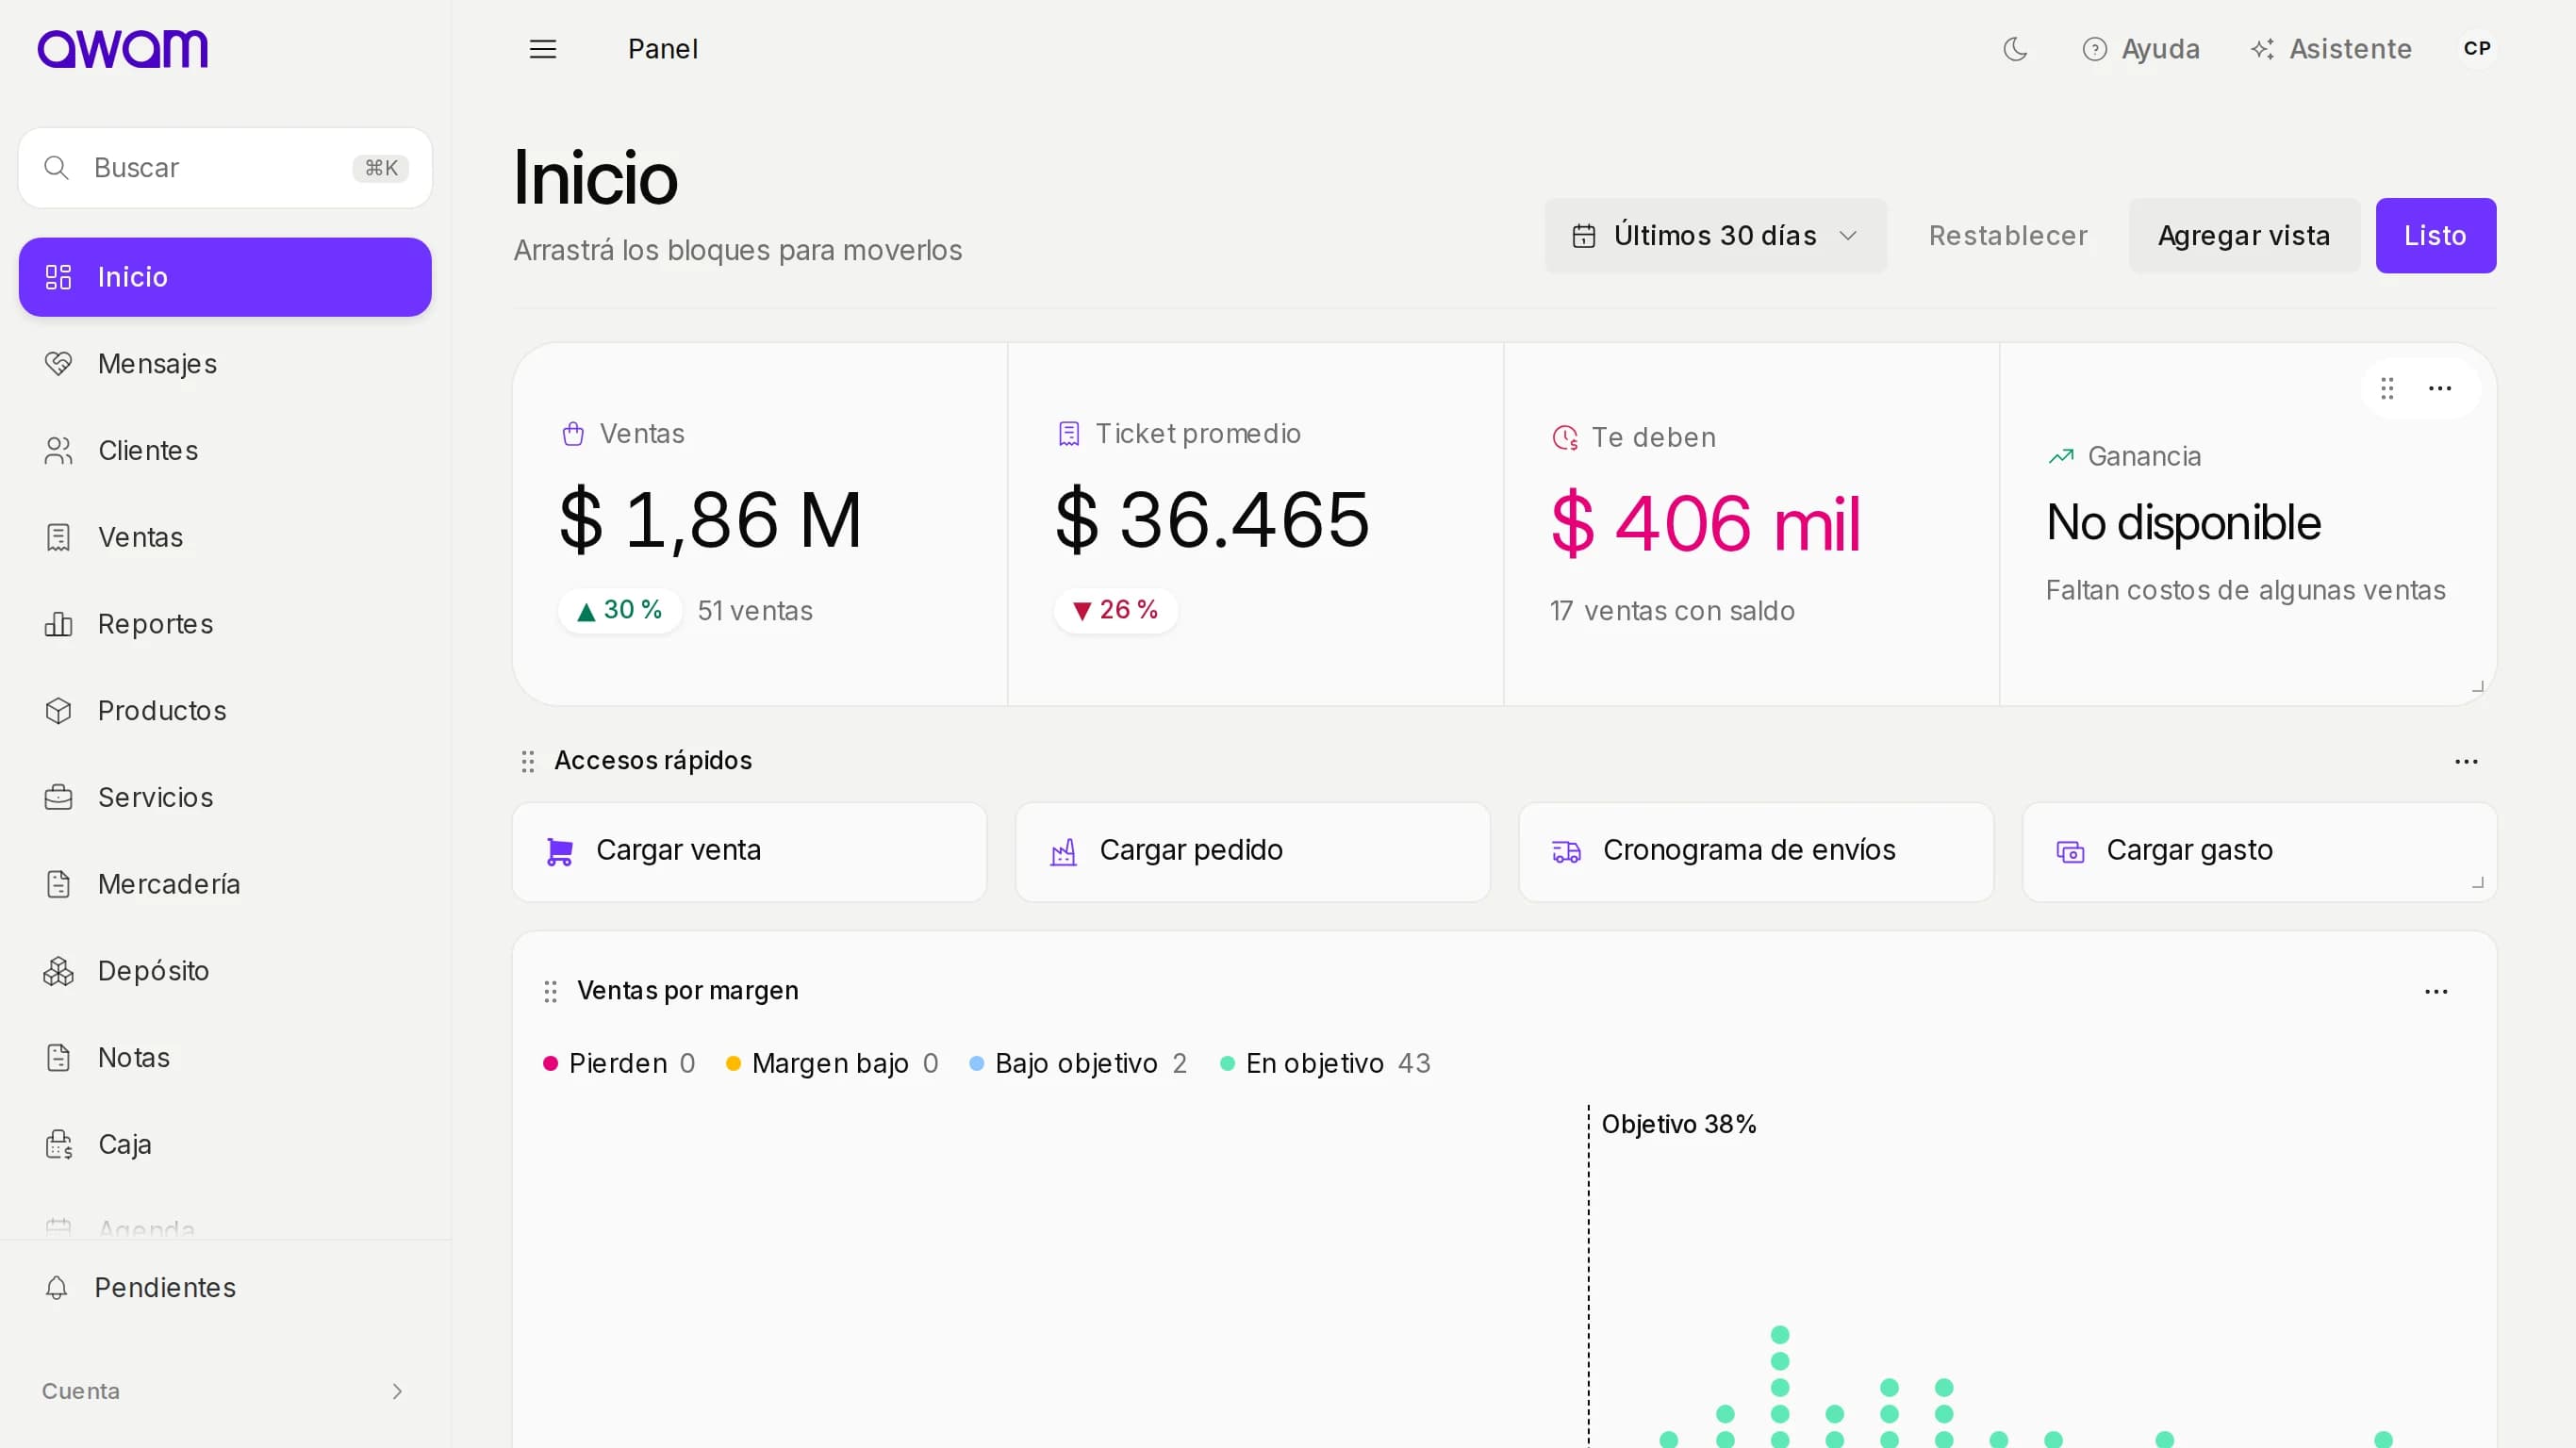The height and width of the screenshot is (1448, 2576).
Task: Open Reportes in sidebar
Action: tap(225, 624)
